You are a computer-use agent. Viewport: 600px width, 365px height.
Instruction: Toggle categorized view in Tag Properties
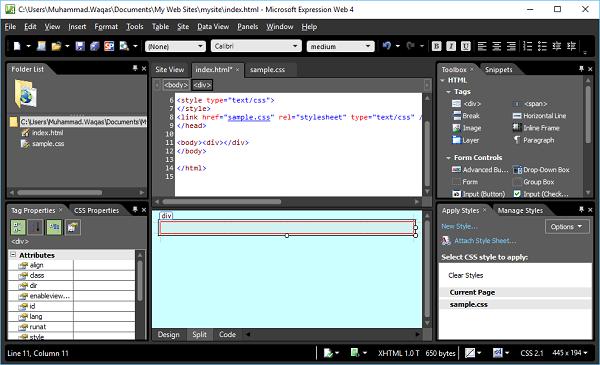(18, 227)
